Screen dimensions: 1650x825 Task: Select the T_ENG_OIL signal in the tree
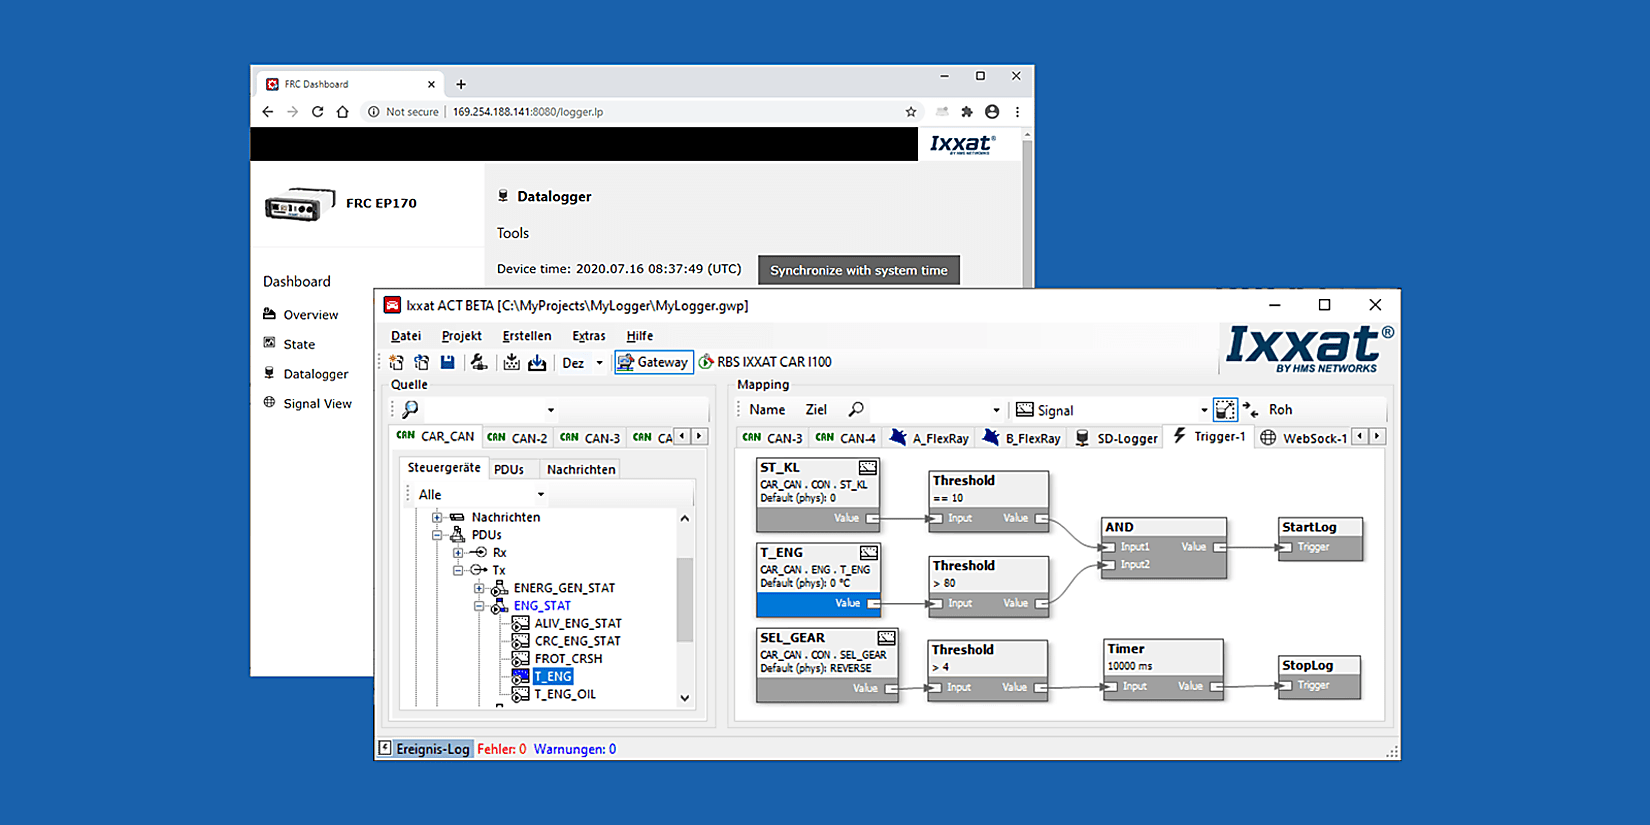pos(565,694)
